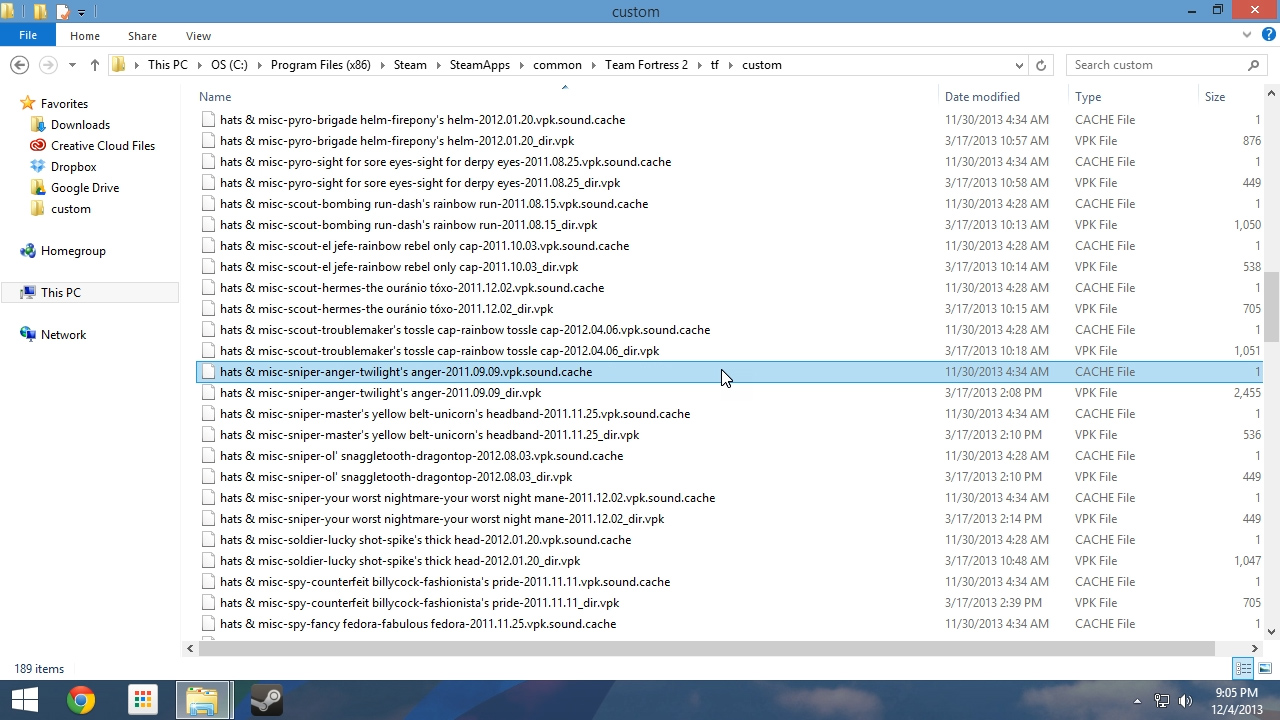Image resolution: width=1280 pixels, height=720 pixels.
Task: Show hidden icons in the system tray
Action: (1137, 701)
